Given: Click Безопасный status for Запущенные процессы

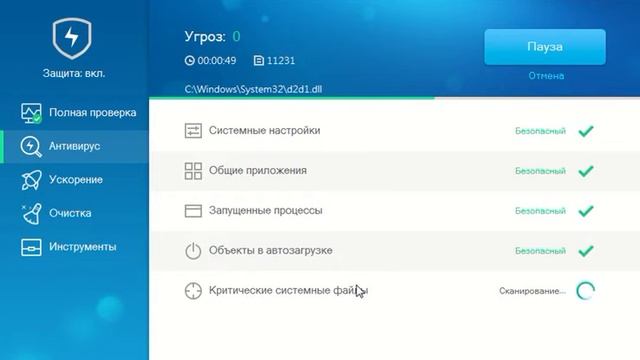Looking at the screenshot, I should click(540, 211).
